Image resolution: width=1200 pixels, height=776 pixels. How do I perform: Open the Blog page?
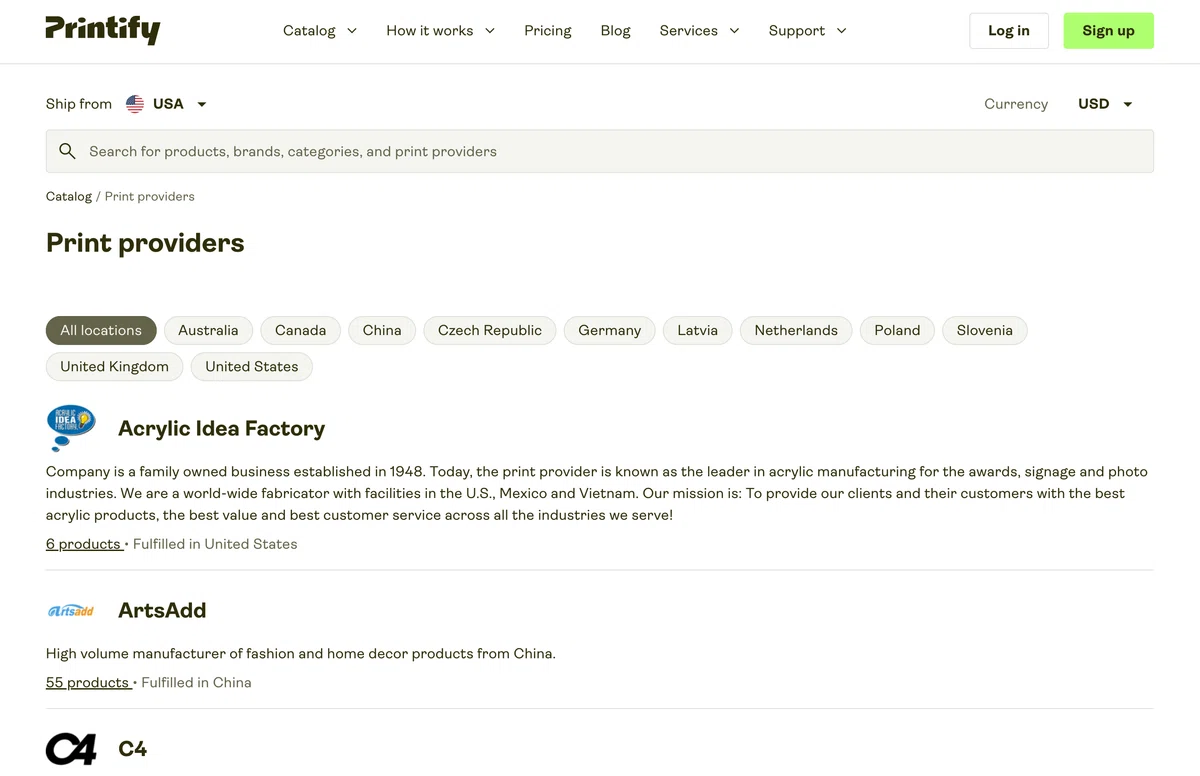tap(616, 31)
